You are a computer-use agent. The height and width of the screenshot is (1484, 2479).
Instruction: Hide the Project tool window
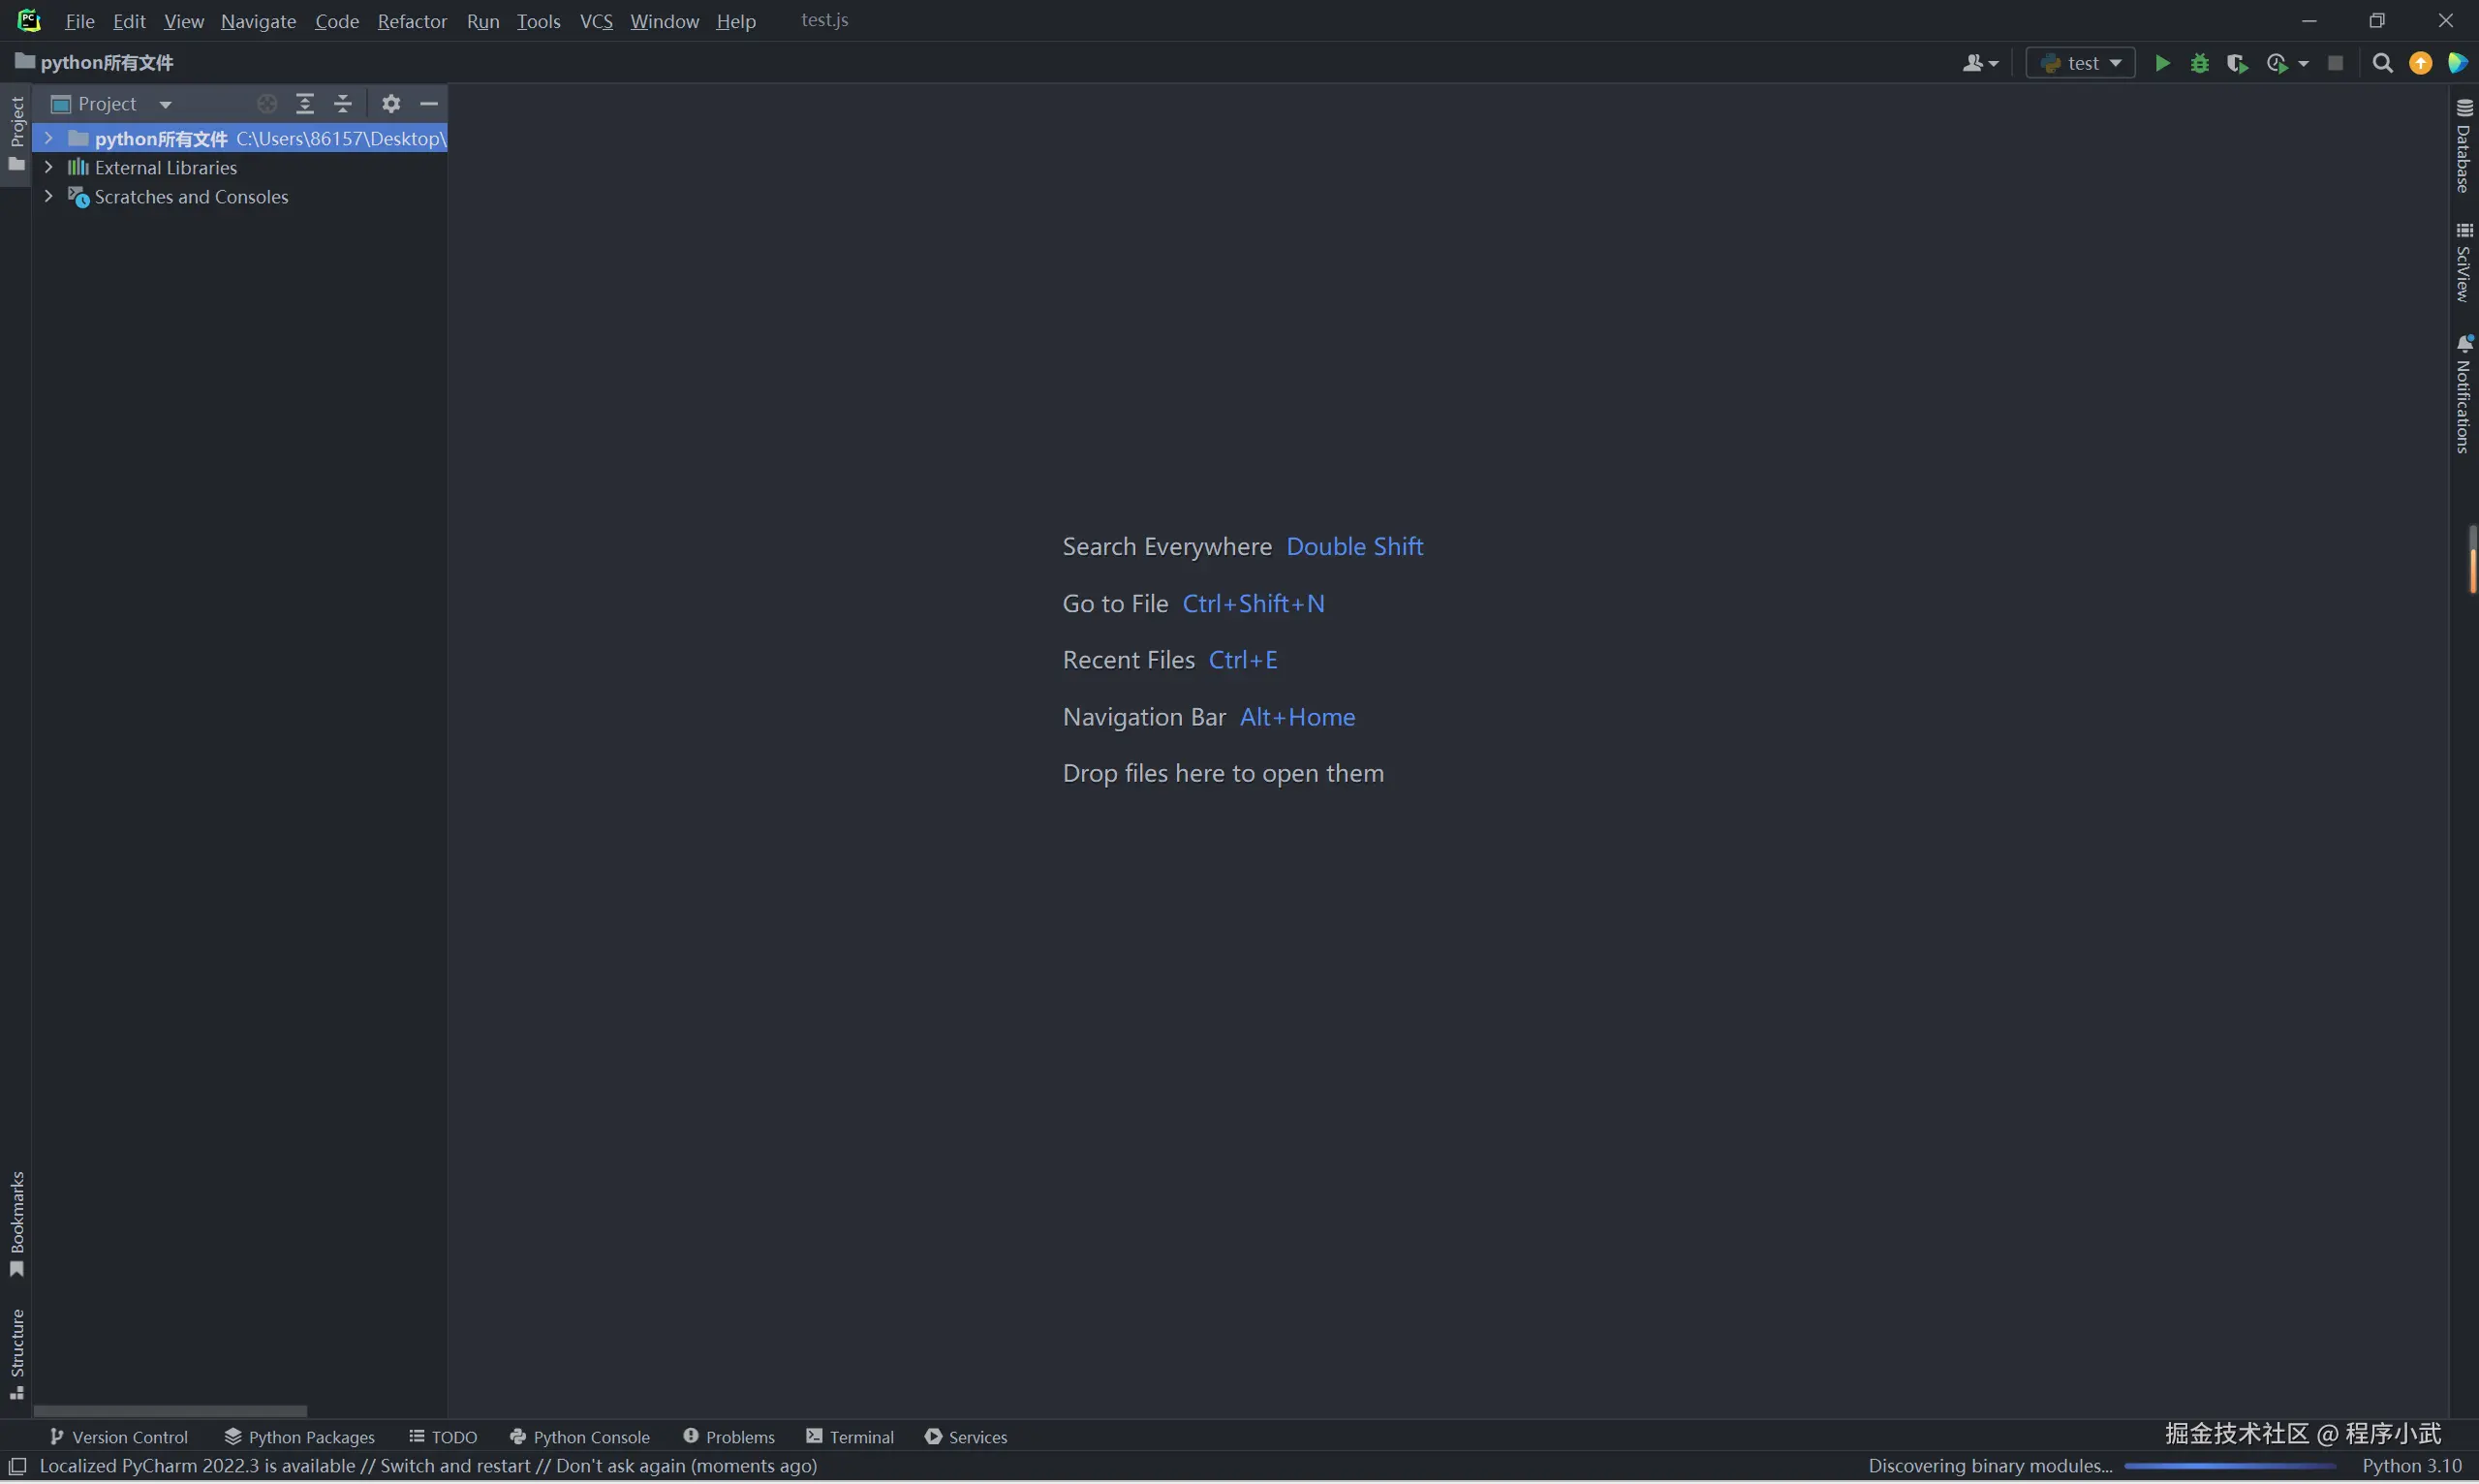(429, 103)
